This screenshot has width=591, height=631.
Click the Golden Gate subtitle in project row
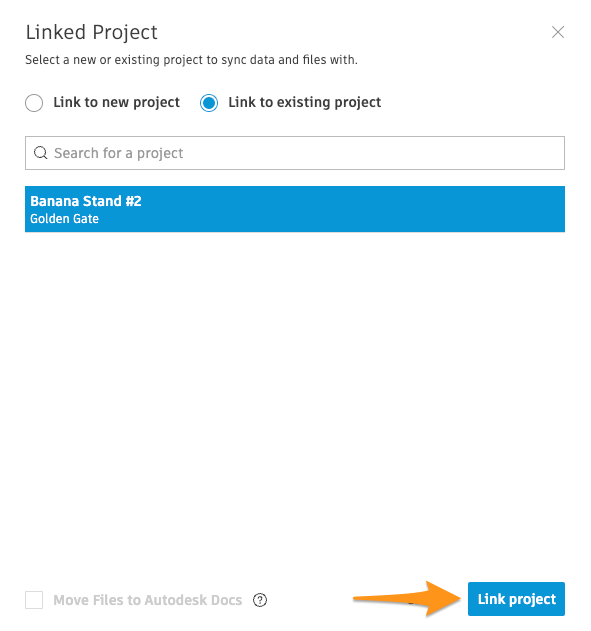pos(64,219)
